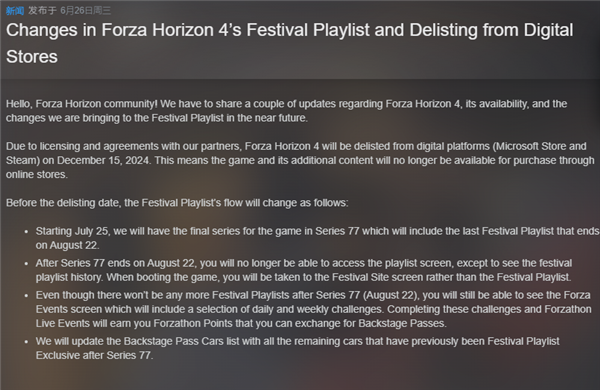Screen dimensions: 600x390
Task: Click the "online stores." text line
Action: point(37,175)
